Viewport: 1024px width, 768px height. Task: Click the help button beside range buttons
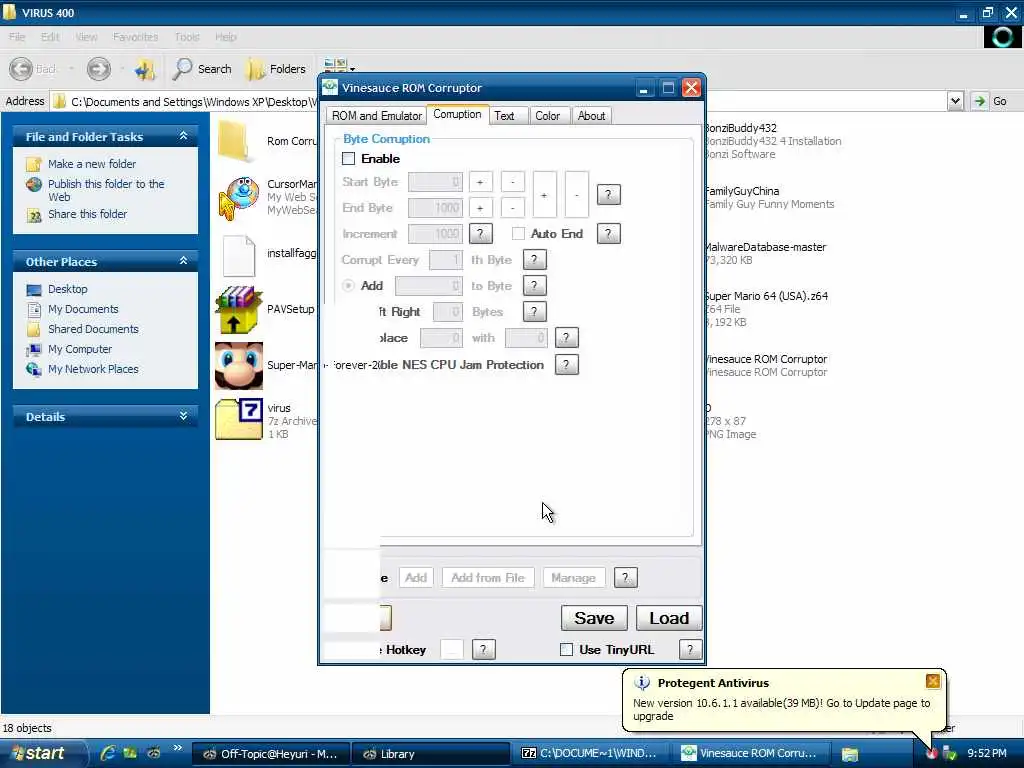click(609, 195)
